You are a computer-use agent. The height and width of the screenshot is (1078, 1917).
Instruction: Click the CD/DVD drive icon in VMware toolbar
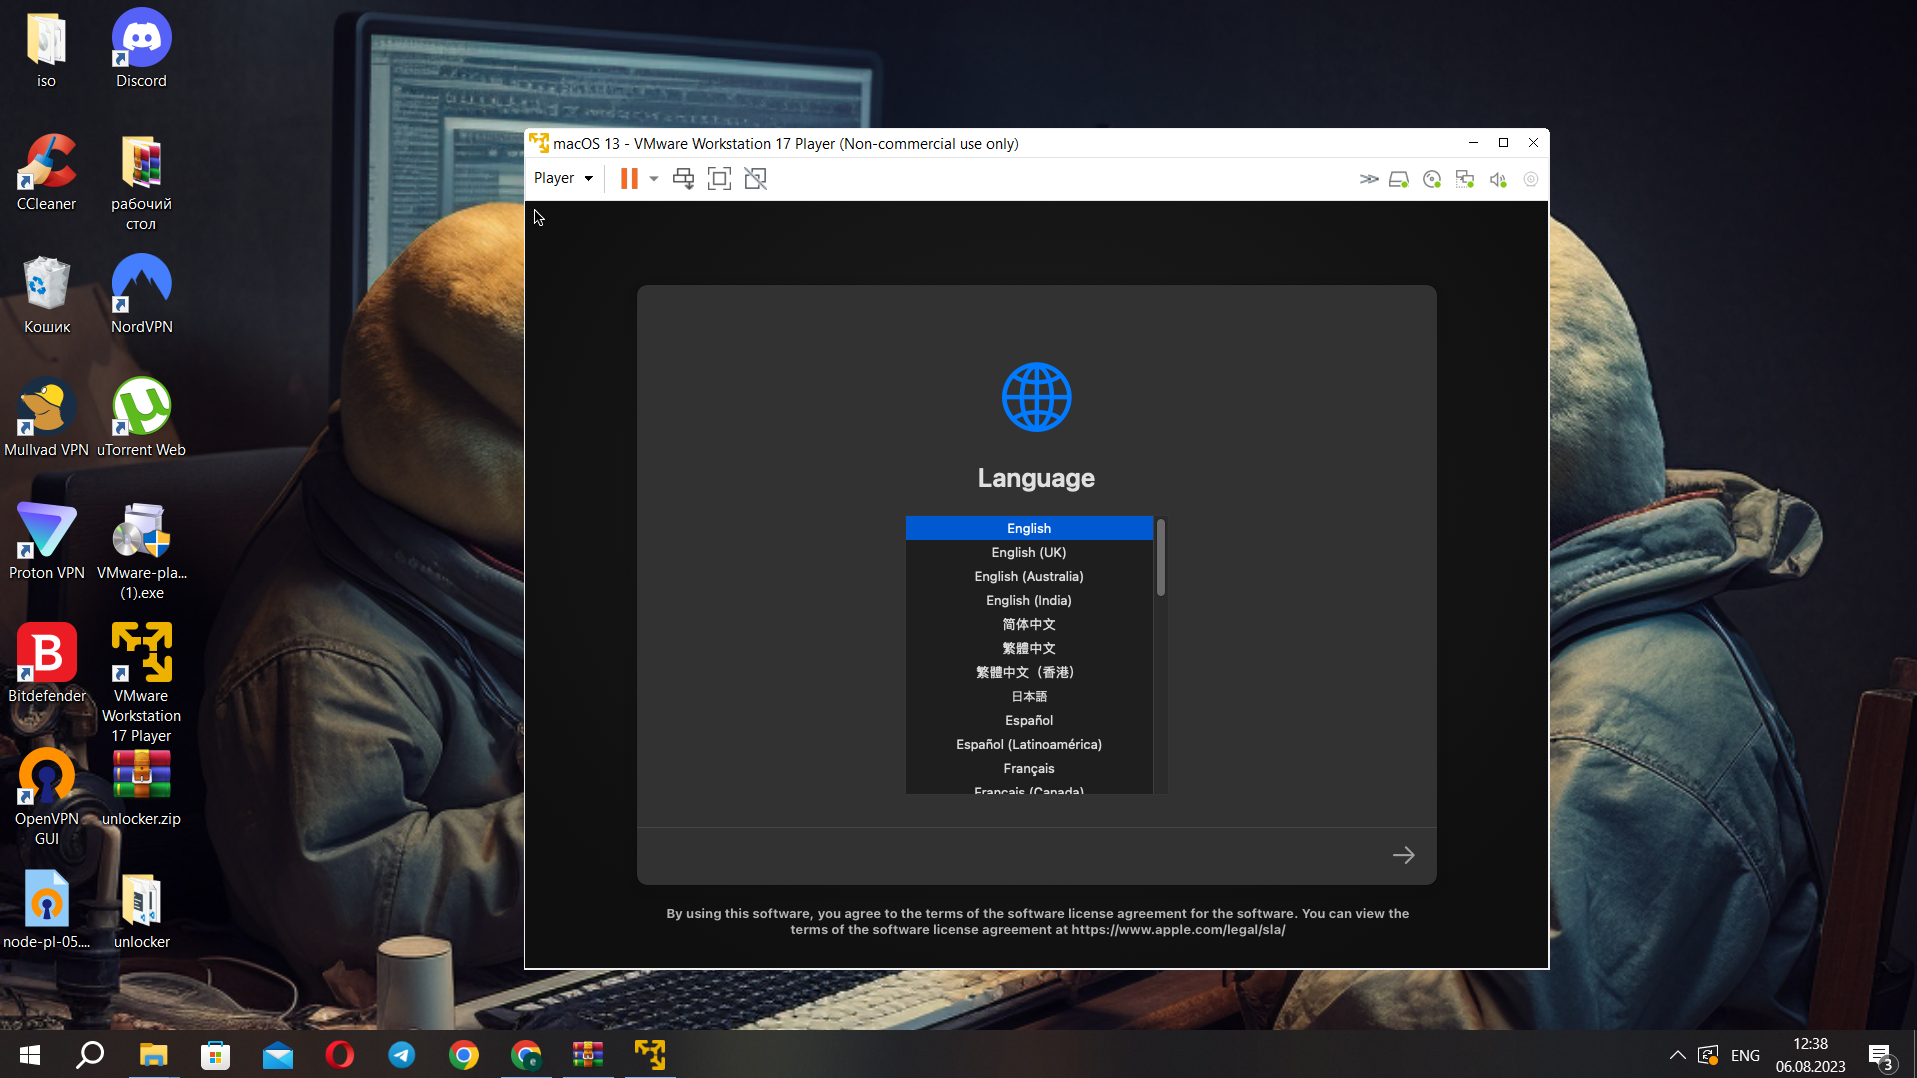(1432, 179)
